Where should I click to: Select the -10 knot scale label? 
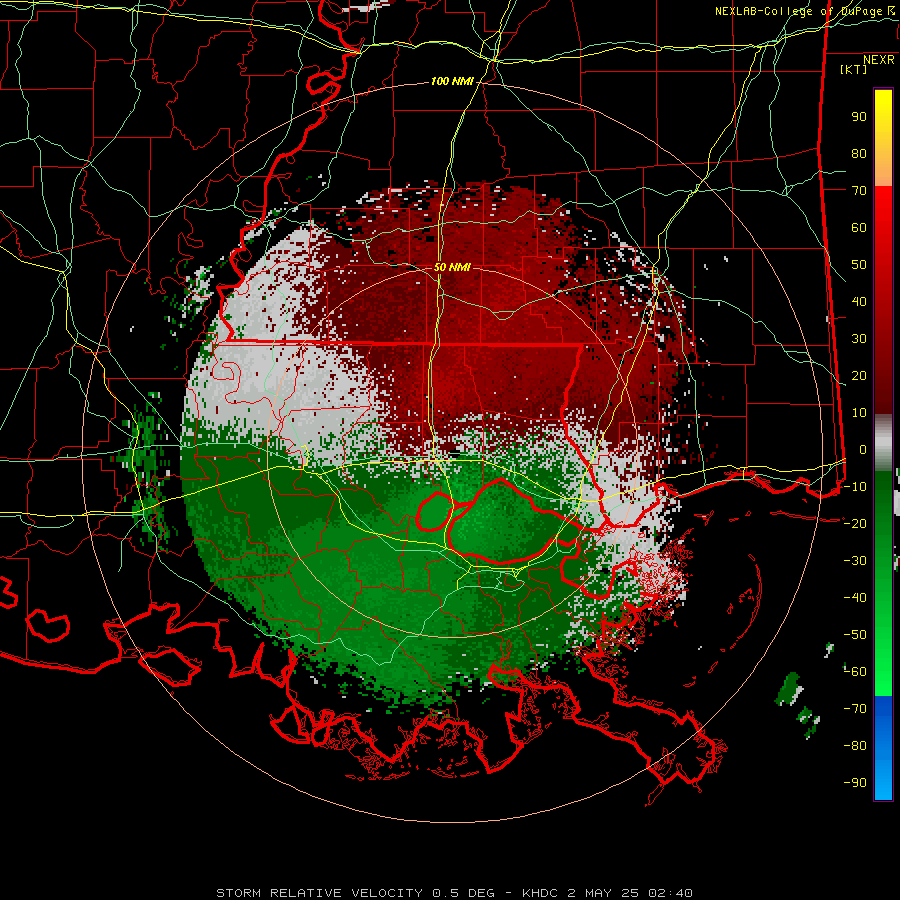(855, 487)
